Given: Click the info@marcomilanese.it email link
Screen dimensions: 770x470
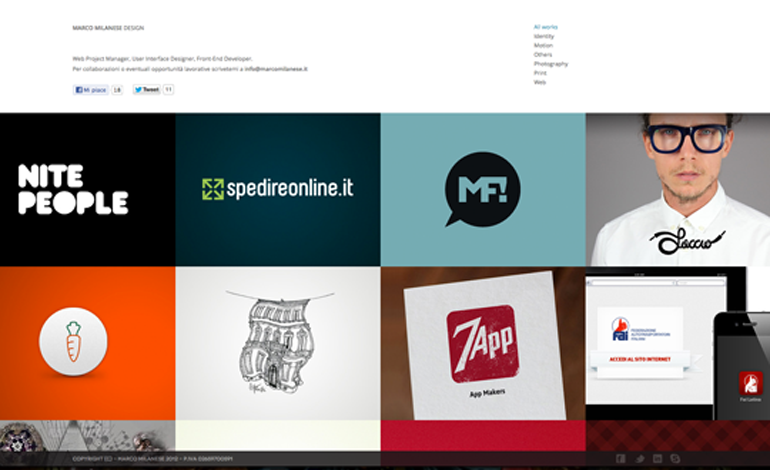Looking at the screenshot, I should (x=276, y=69).
